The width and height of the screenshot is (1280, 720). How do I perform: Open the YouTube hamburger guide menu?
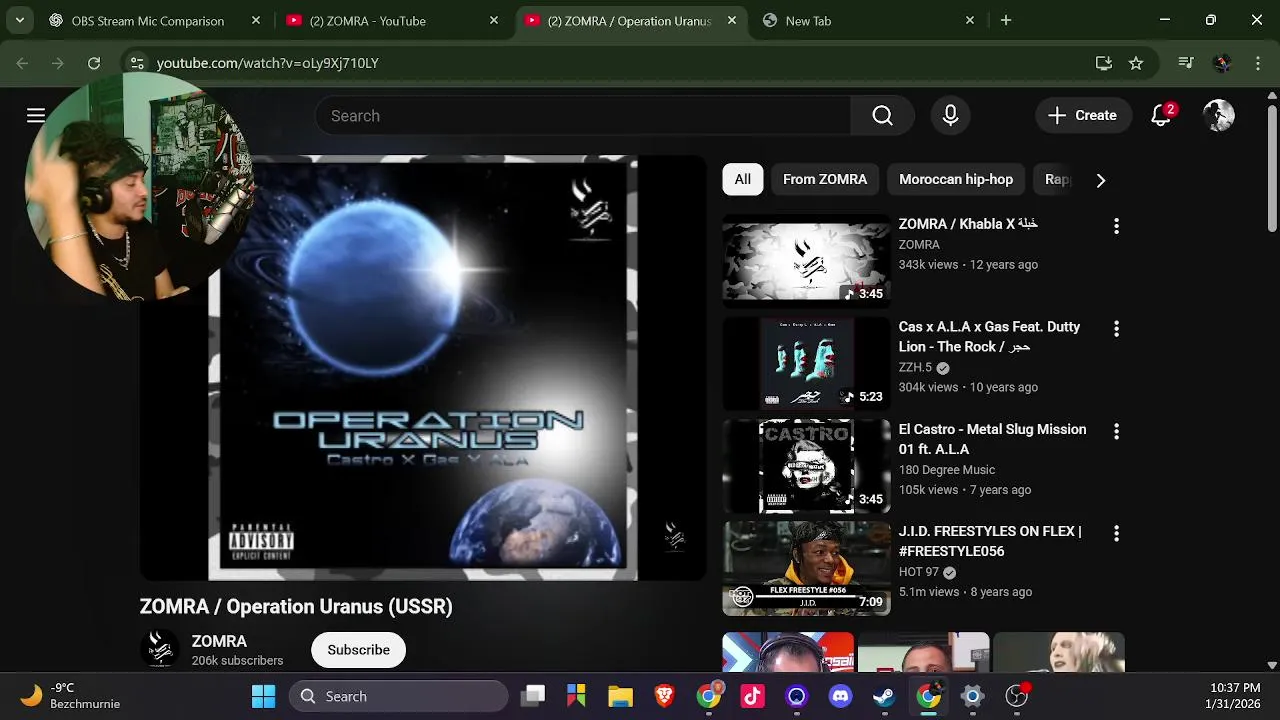(x=36, y=116)
